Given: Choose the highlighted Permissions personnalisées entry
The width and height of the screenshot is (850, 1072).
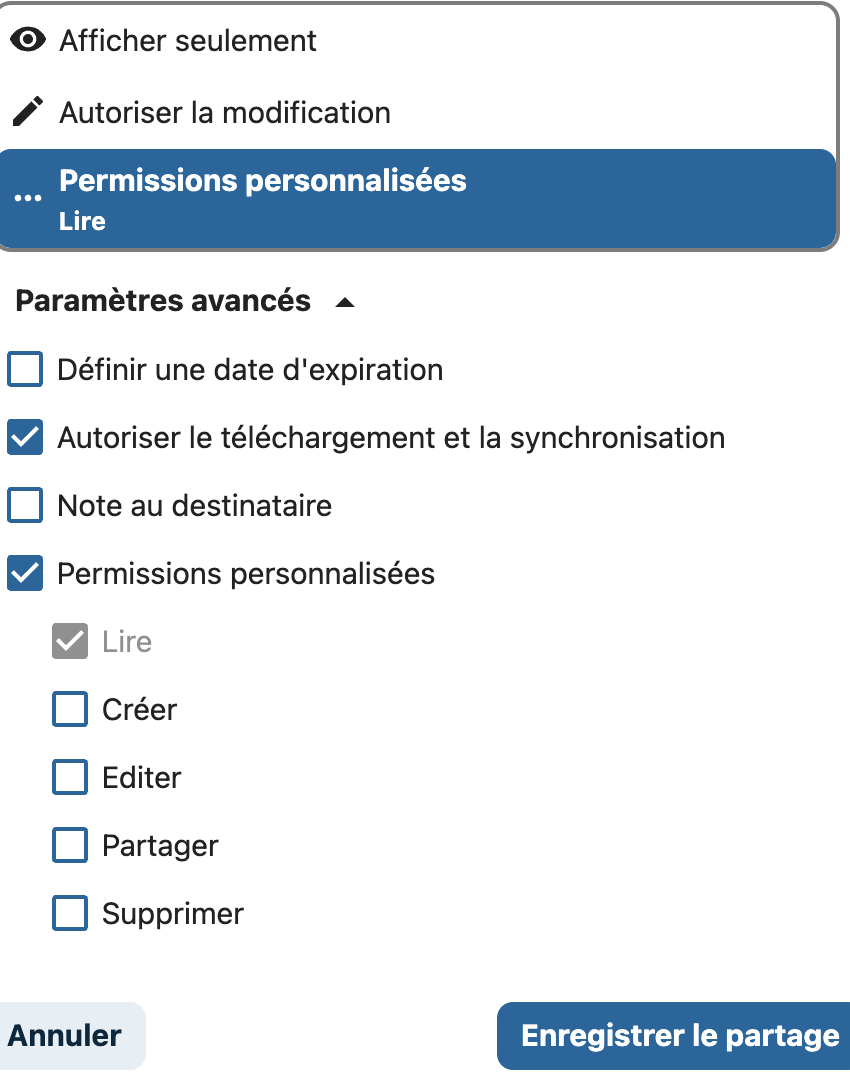Looking at the screenshot, I should tap(419, 199).
